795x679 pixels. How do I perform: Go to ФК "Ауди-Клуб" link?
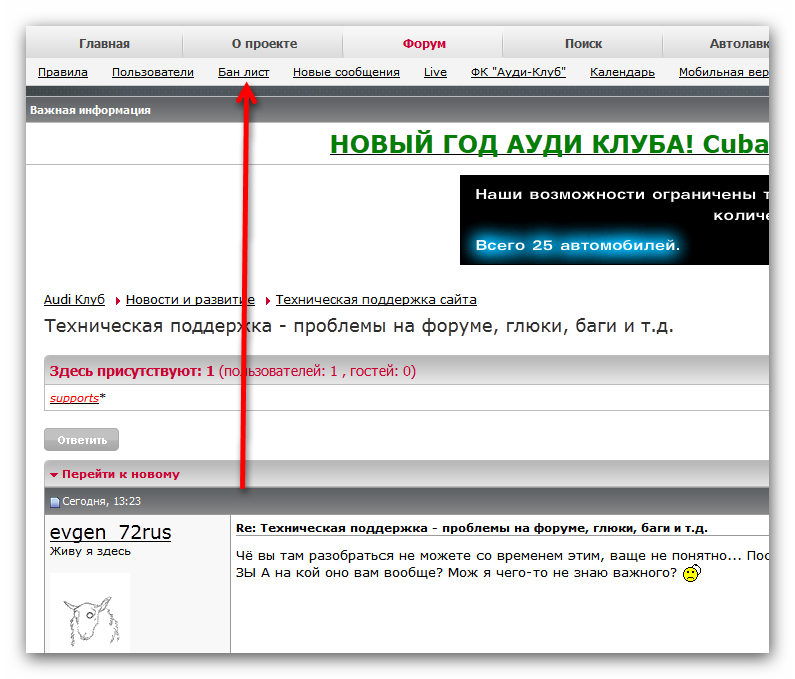[x=518, y=72]
